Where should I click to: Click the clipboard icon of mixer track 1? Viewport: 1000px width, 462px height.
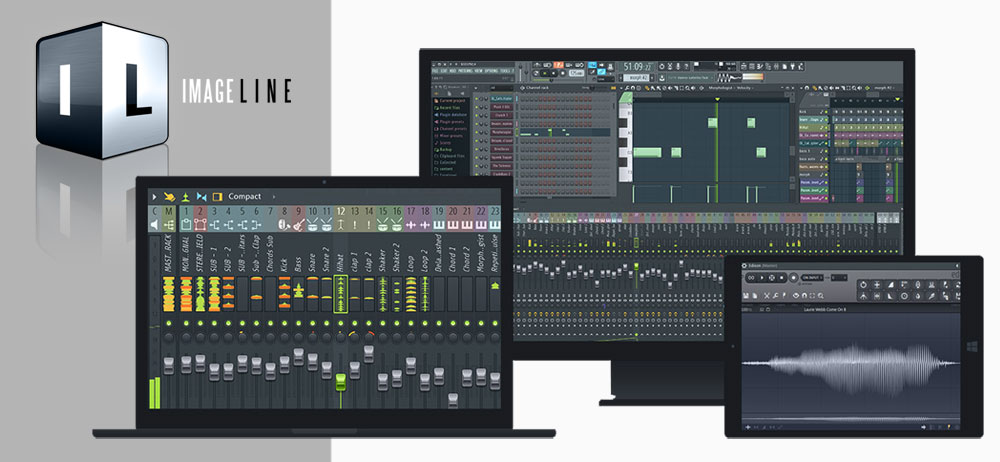[186, 225]
